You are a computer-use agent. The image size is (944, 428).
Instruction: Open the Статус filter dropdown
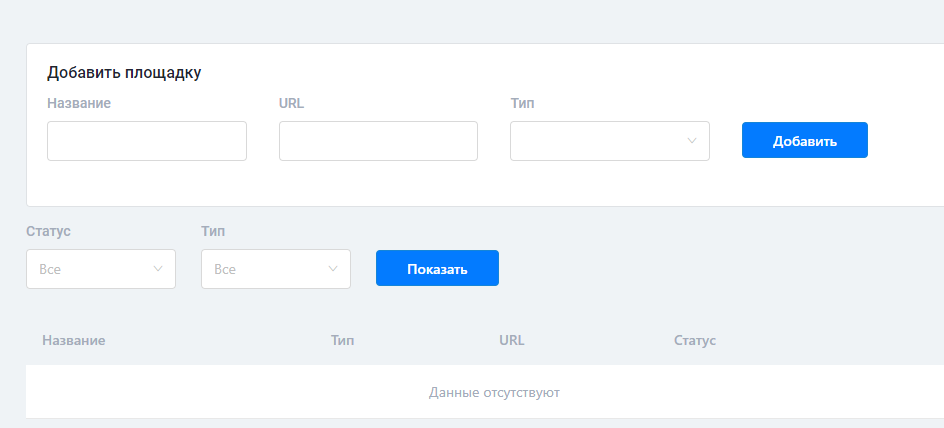(x=101, y=269)
